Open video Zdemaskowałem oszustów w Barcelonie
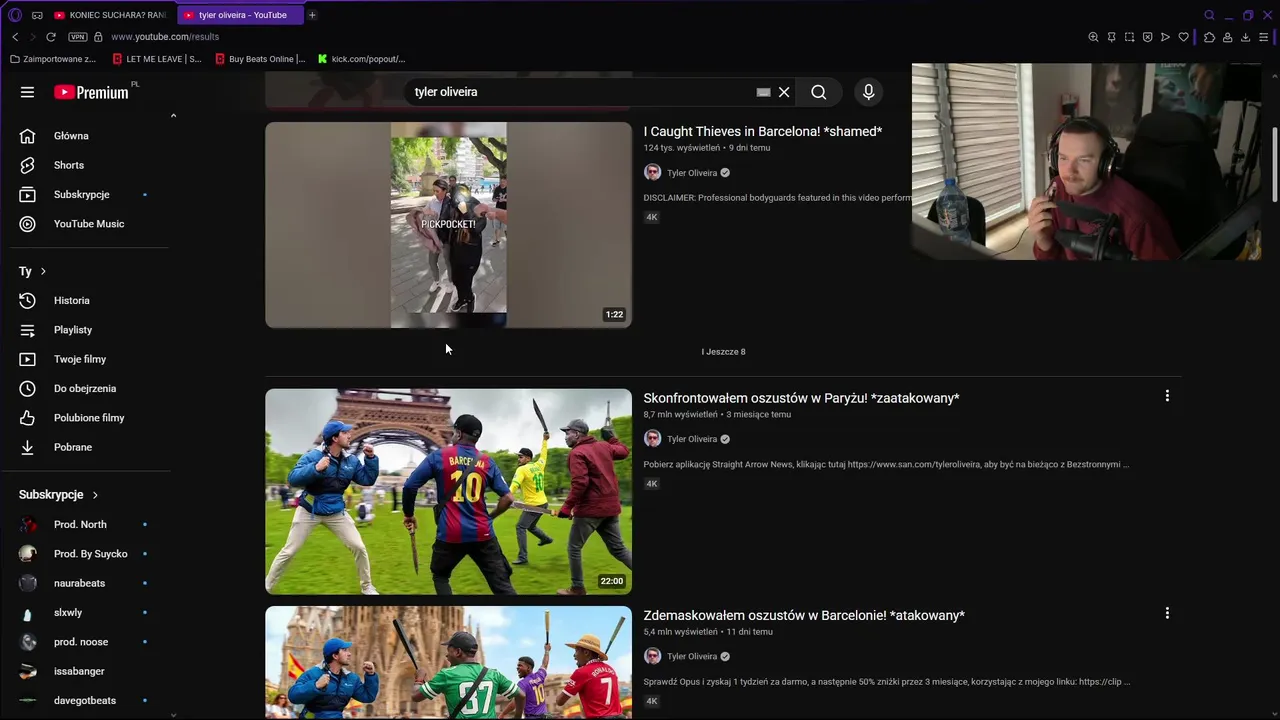The width and height of the screenshot is (1280, 720). pos(804,615)
